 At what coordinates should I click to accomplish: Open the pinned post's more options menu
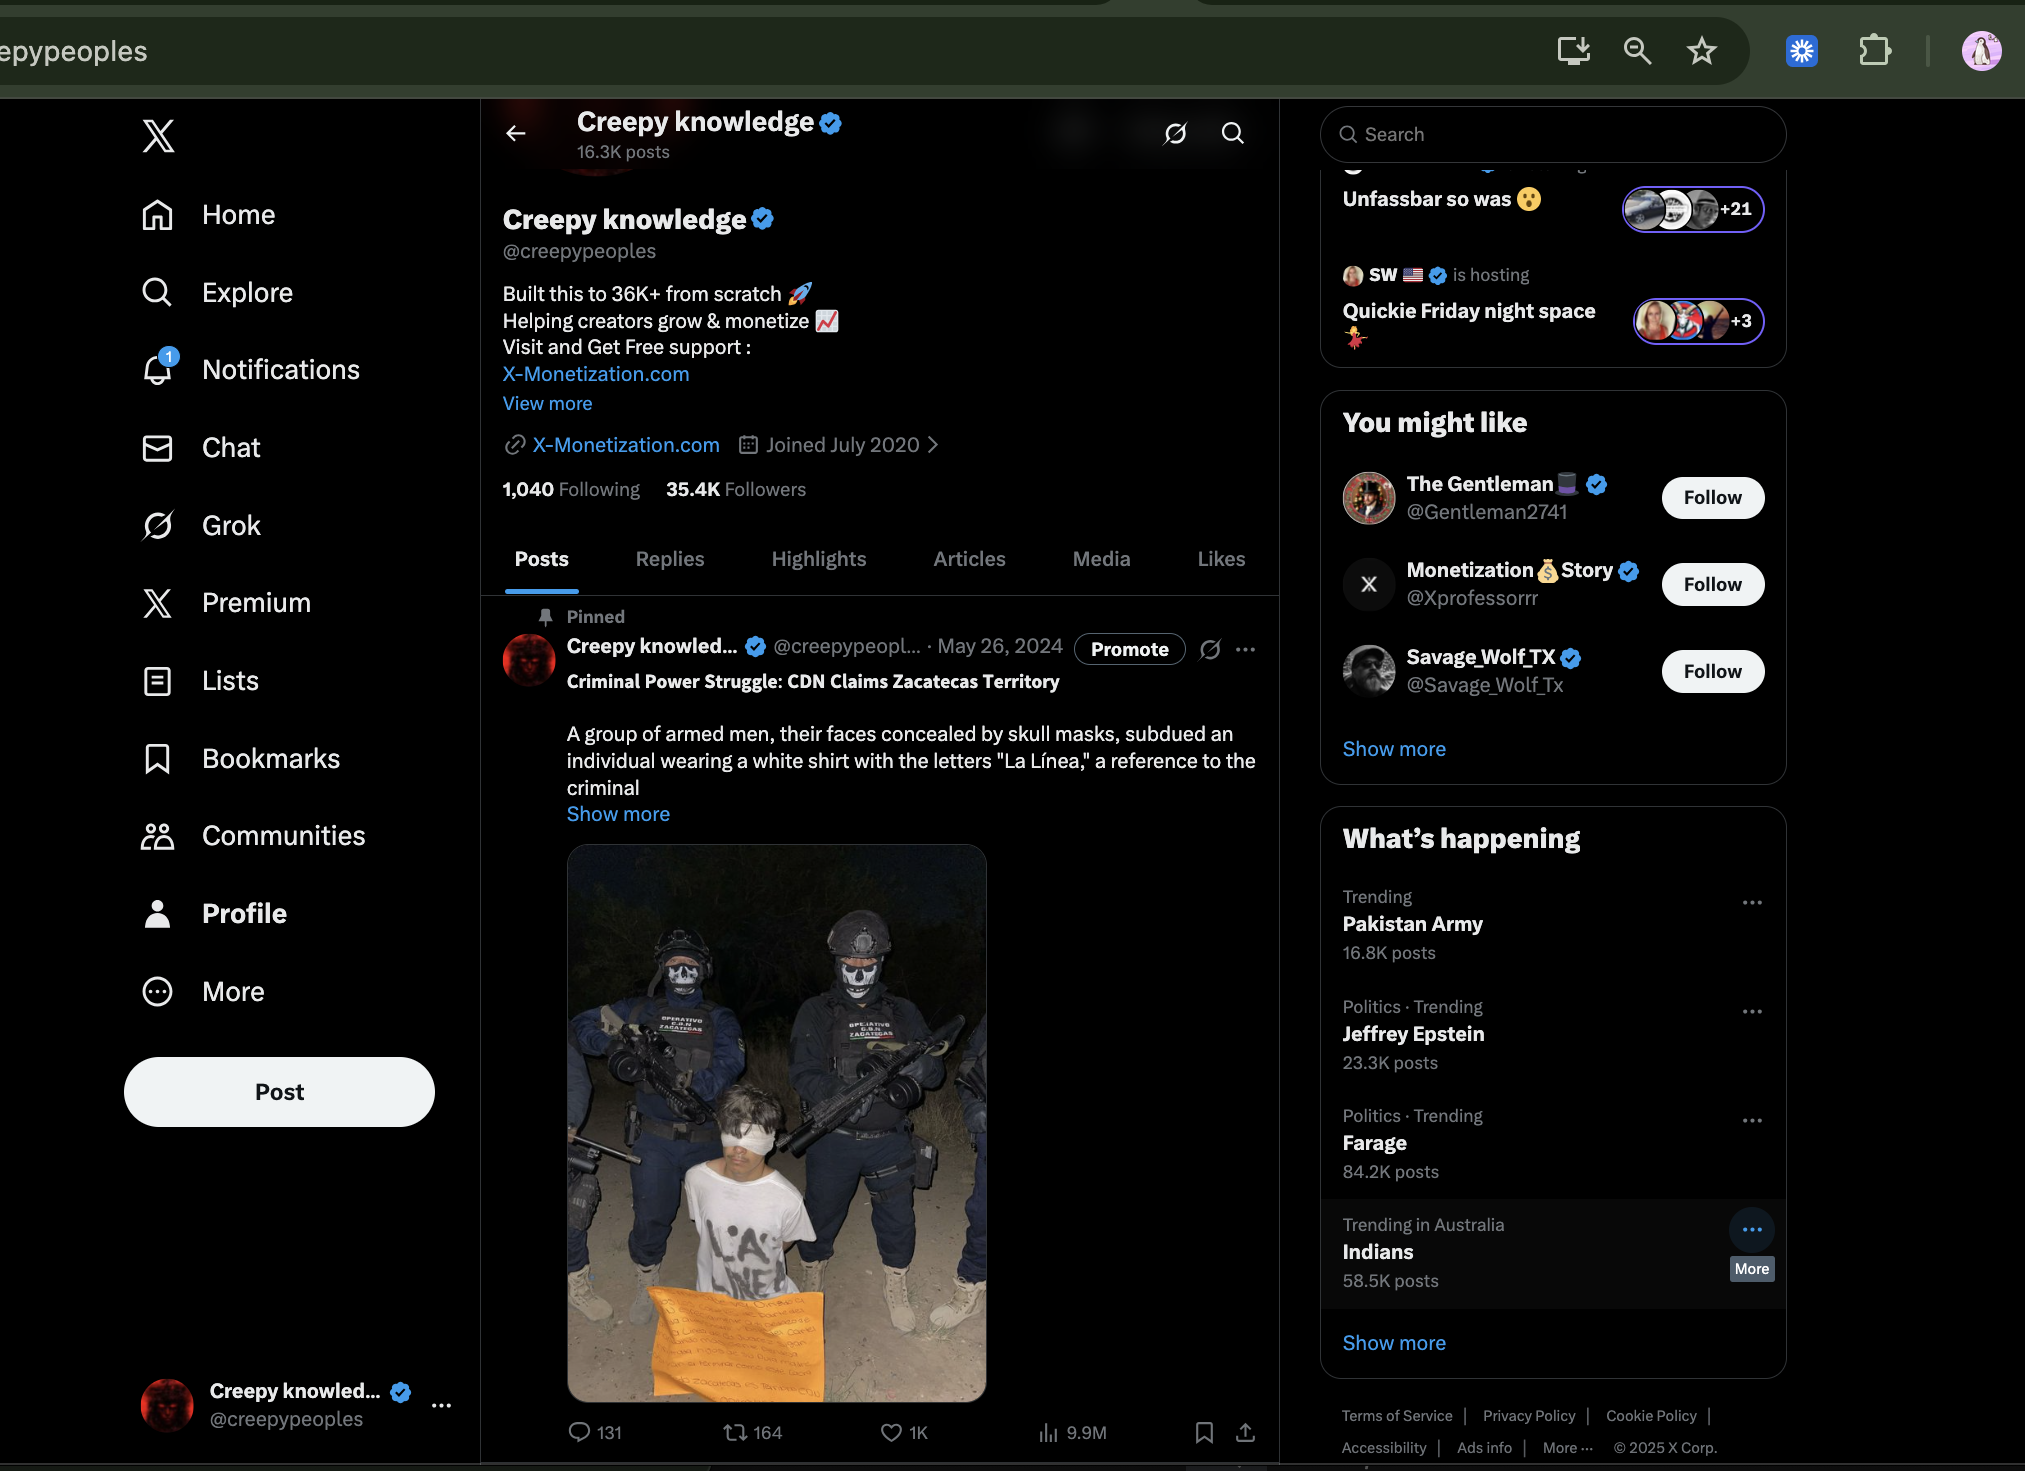pos(1246,648)
